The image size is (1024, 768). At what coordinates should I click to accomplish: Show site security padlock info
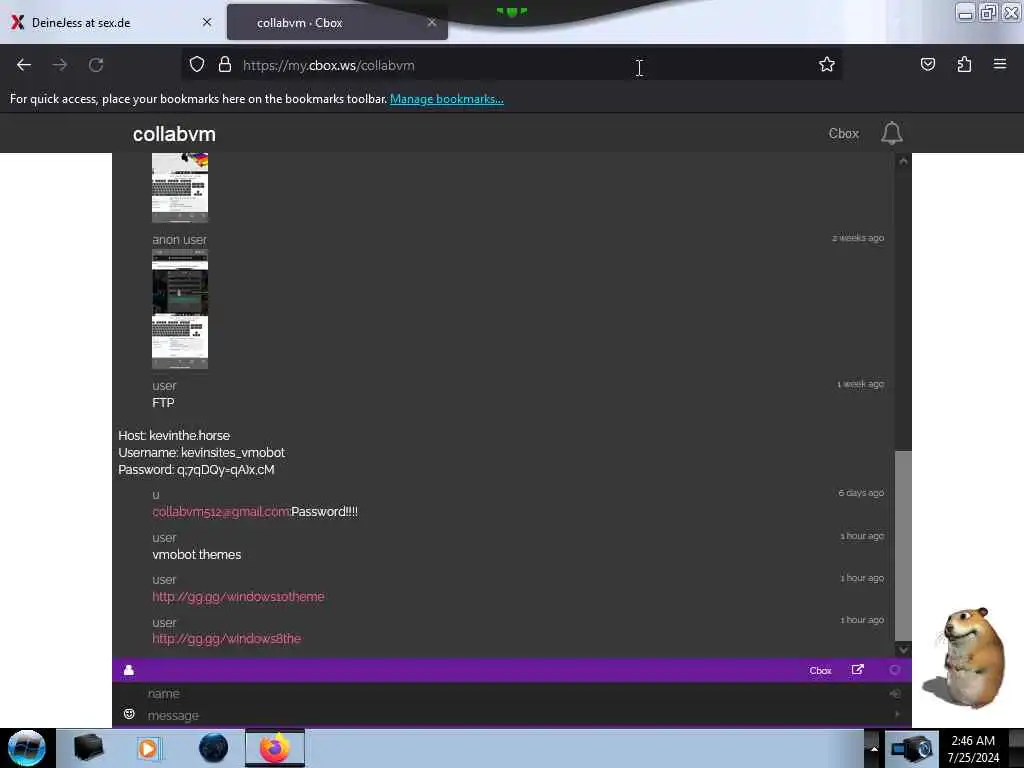225,64
